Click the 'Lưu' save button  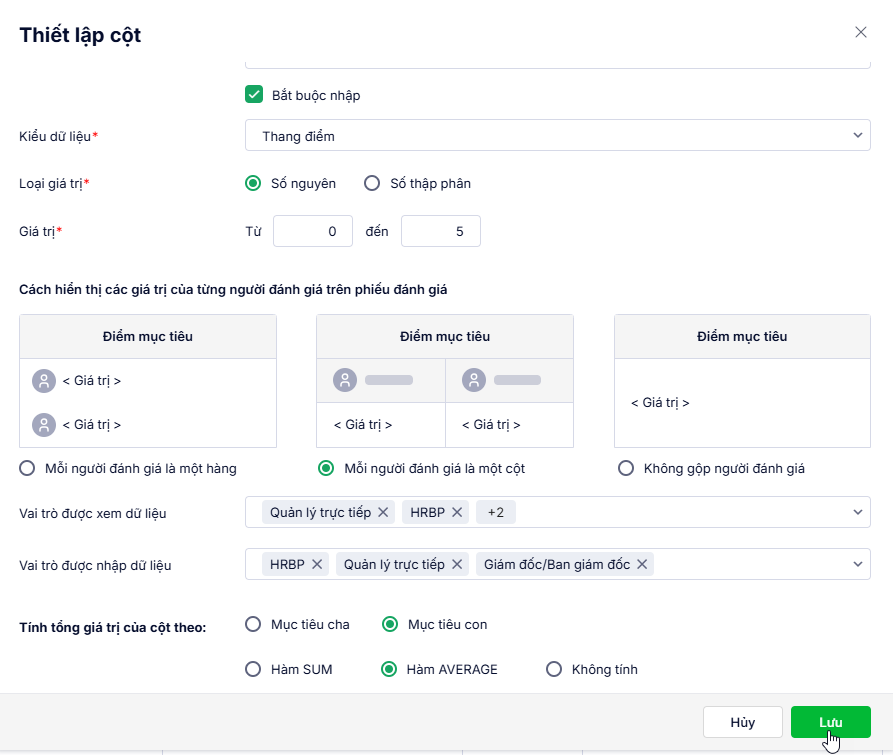[x=830, y=722]
